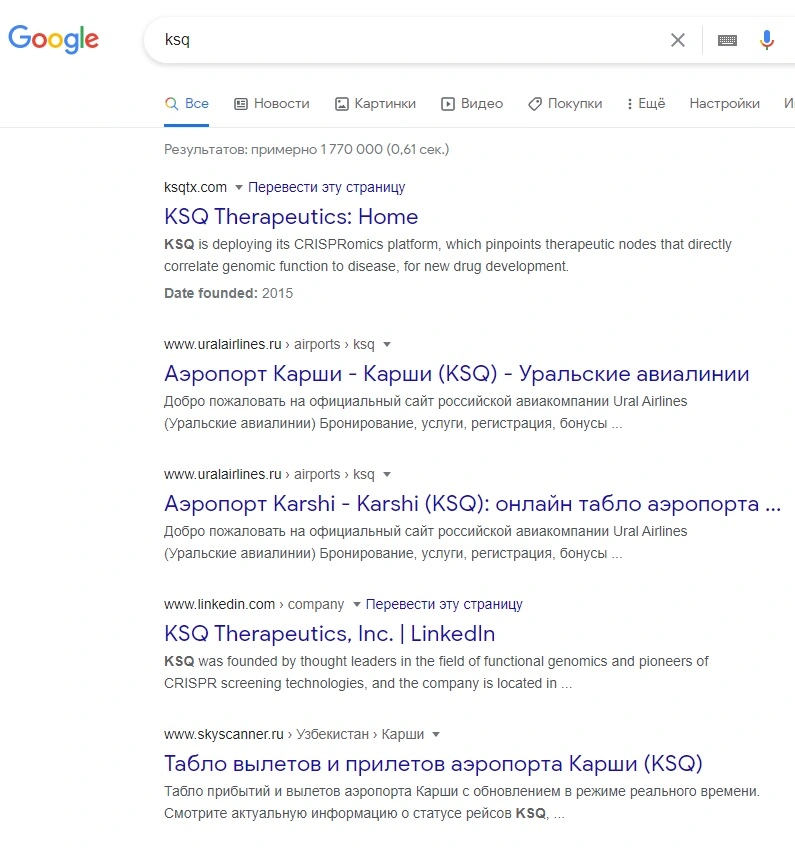Switch to the Картинки images tab
The width and height of the screenshot is (795, 848).
click(x=375, y=103)
